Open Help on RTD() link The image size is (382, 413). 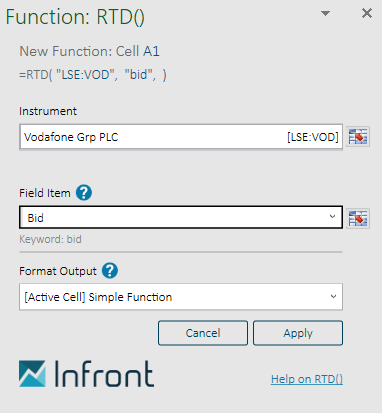click(307, 379)
